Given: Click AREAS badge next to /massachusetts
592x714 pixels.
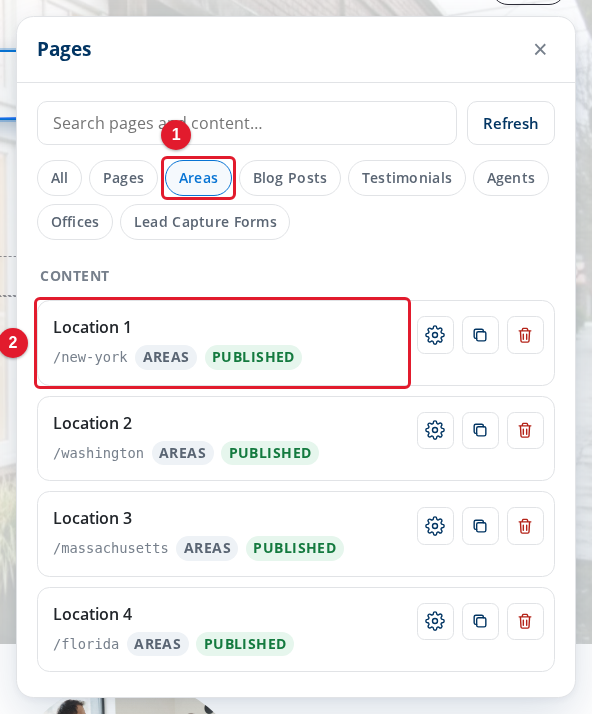Looking at the screenshot, I should pyautogui.click(x=207, y=548).
